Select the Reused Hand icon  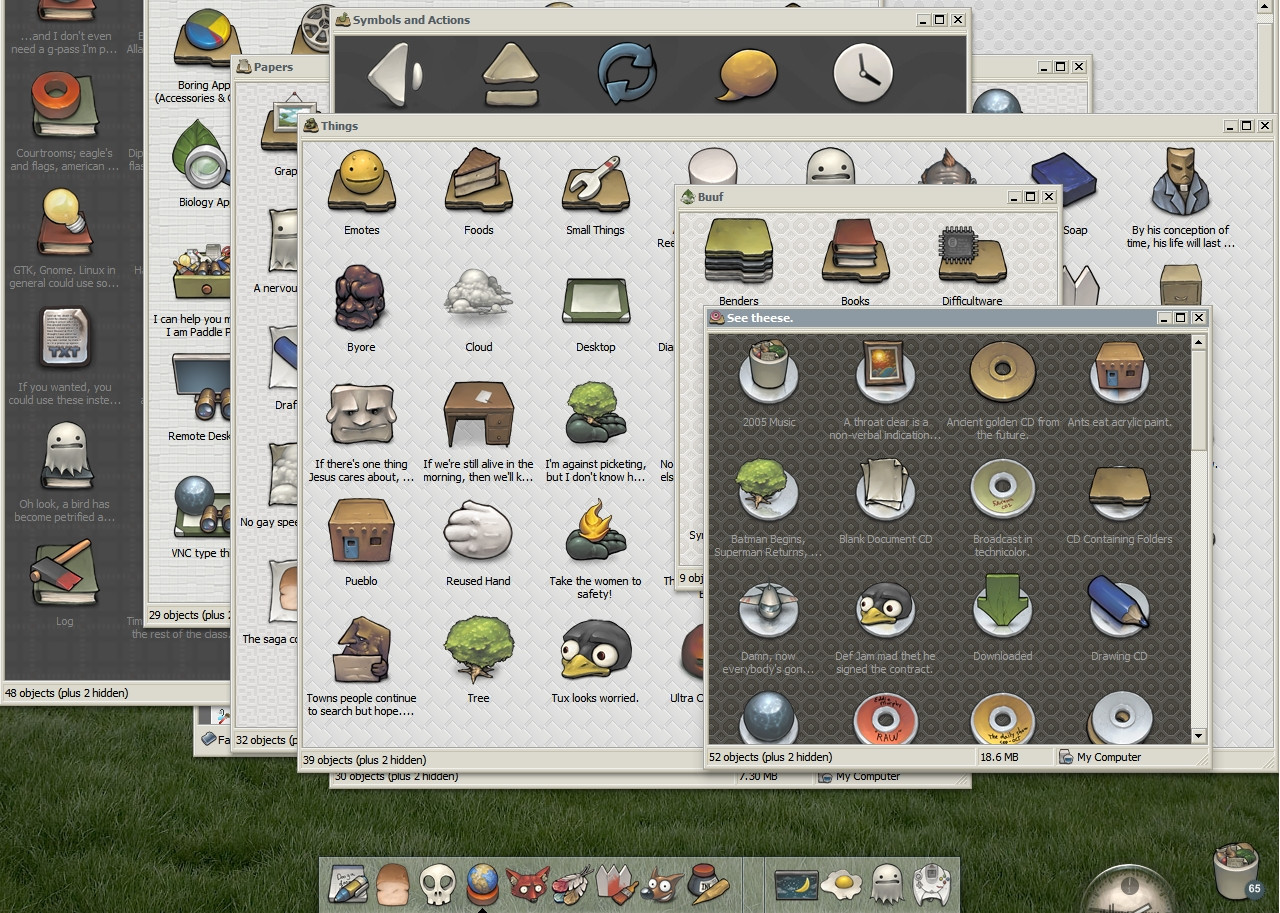pos(478,532)
